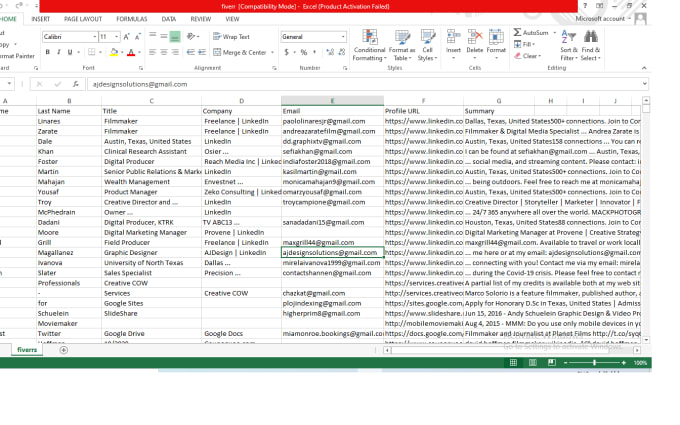This screenshot has width=680, height=425.
Task: Apply percent style
Action: (x=304, y=52)
